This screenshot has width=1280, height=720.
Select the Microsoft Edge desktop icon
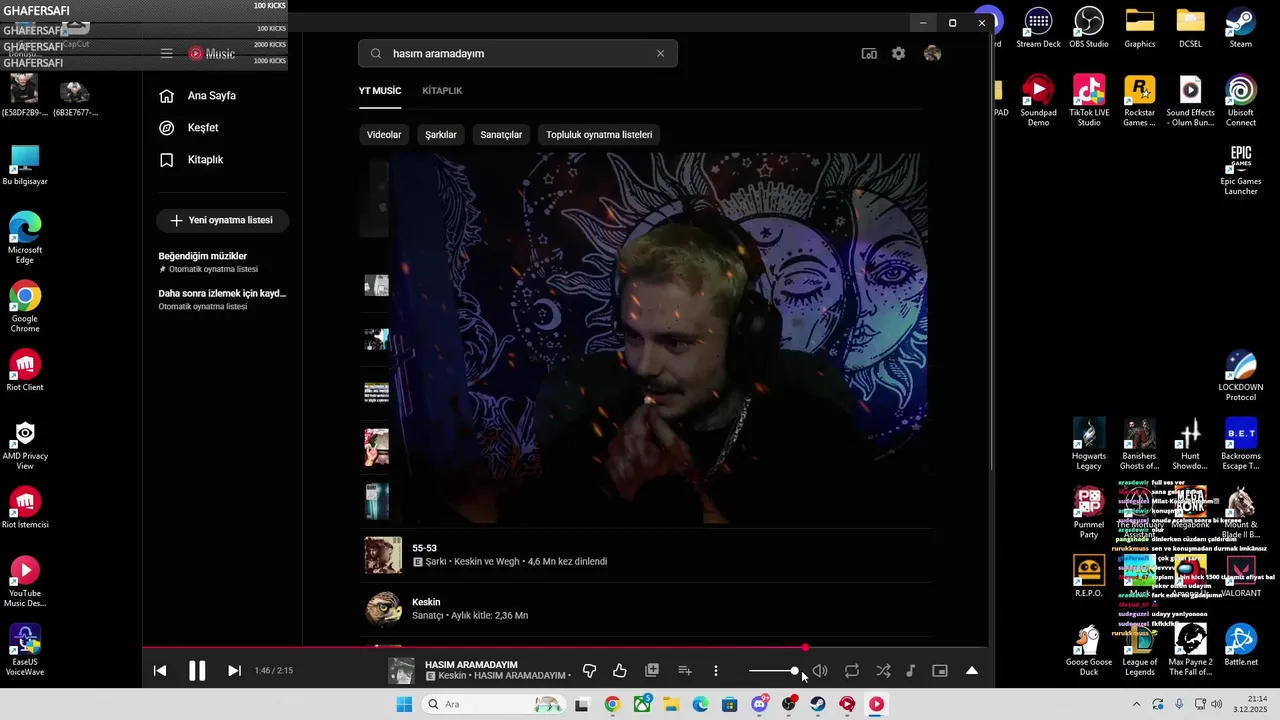pyautogui.click(x=25, y=238)
